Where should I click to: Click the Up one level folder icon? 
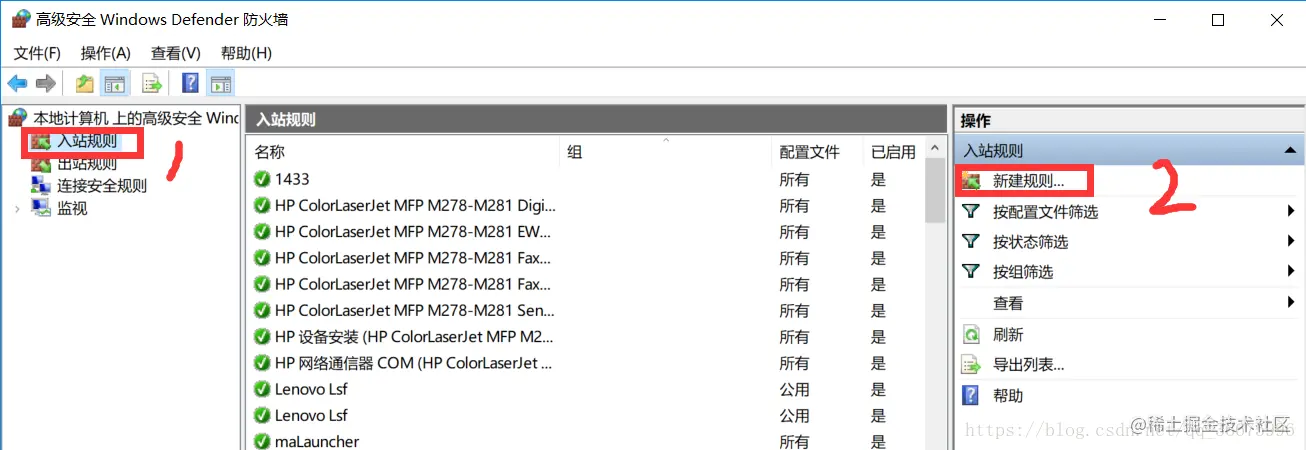point(85,84)
